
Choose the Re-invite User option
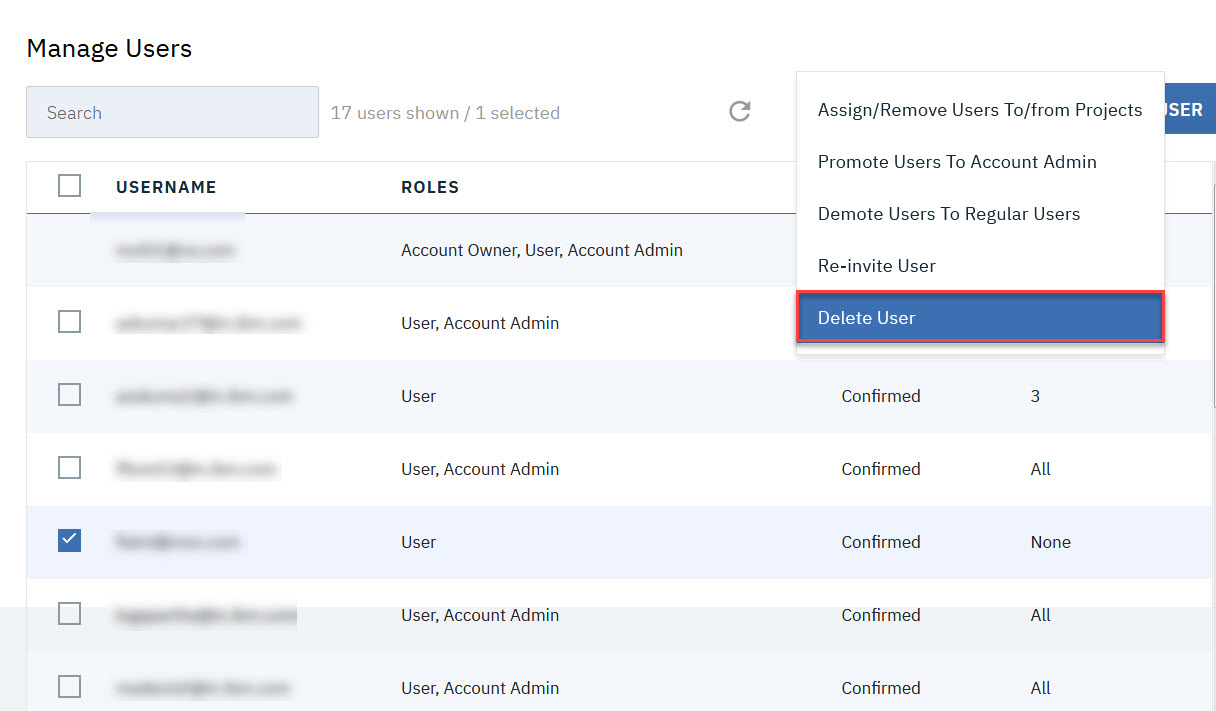876,266
